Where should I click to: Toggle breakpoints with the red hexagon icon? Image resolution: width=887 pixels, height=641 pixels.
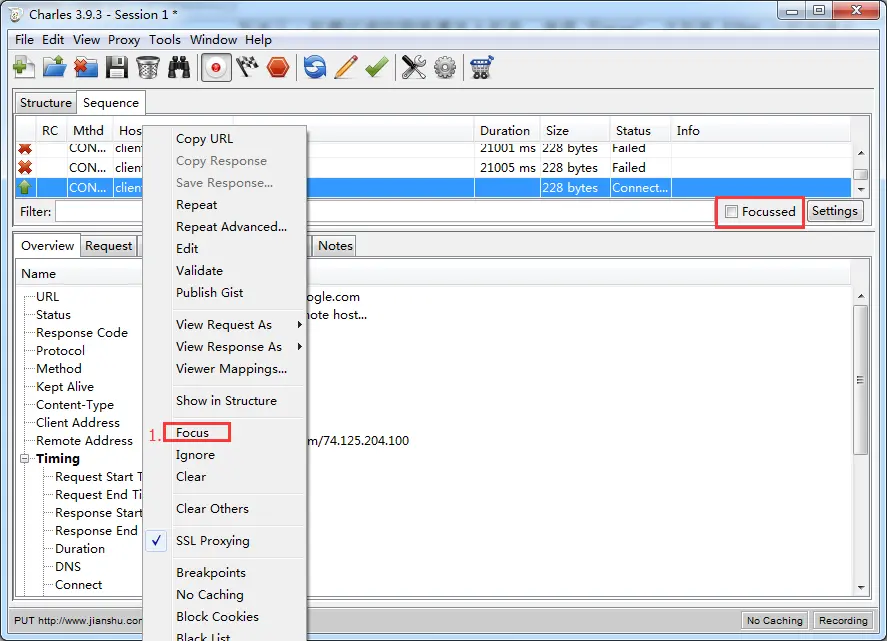(278, 67)
